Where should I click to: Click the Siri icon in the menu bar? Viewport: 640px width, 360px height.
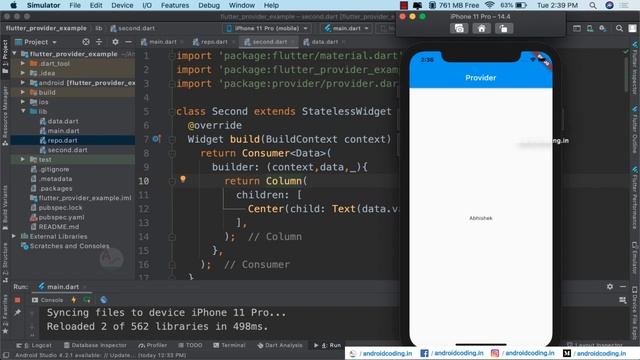point(609,5)
